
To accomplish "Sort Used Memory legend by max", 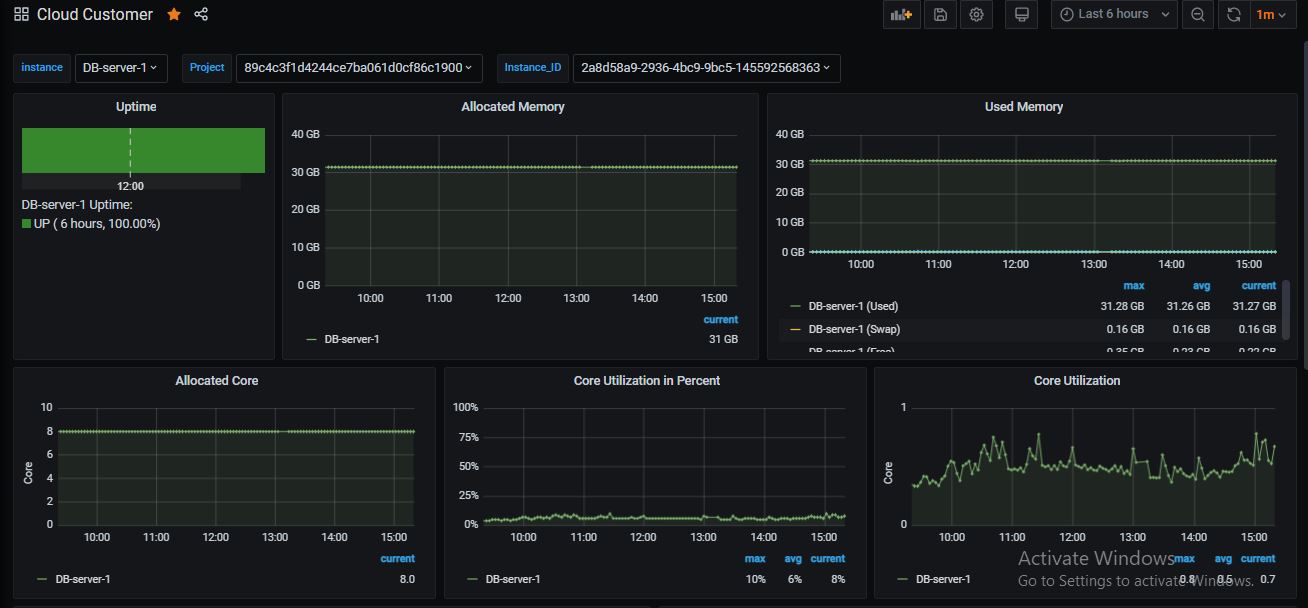I will pyautogui.click(x=1134, y=286).
